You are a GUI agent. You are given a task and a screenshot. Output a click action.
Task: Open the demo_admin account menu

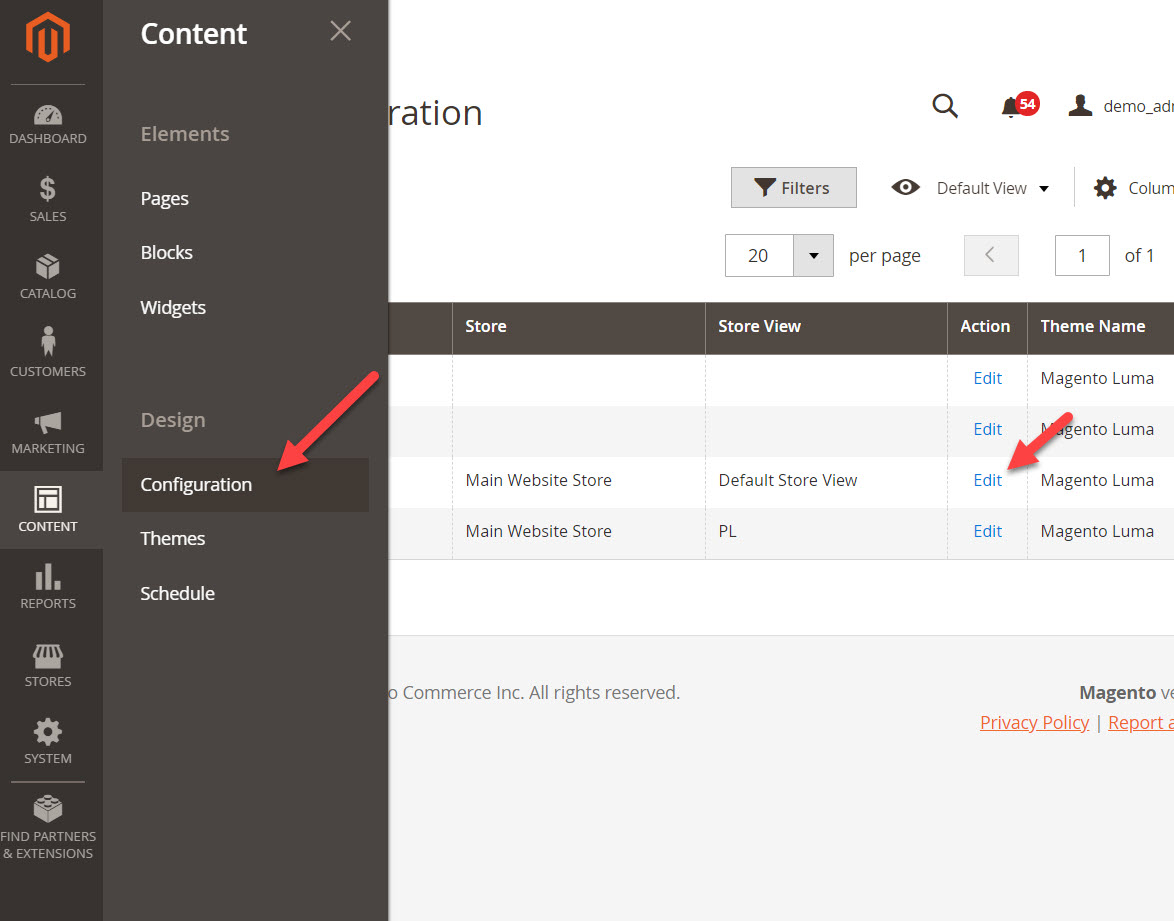pyautogui.click(x=1081, y=105)
